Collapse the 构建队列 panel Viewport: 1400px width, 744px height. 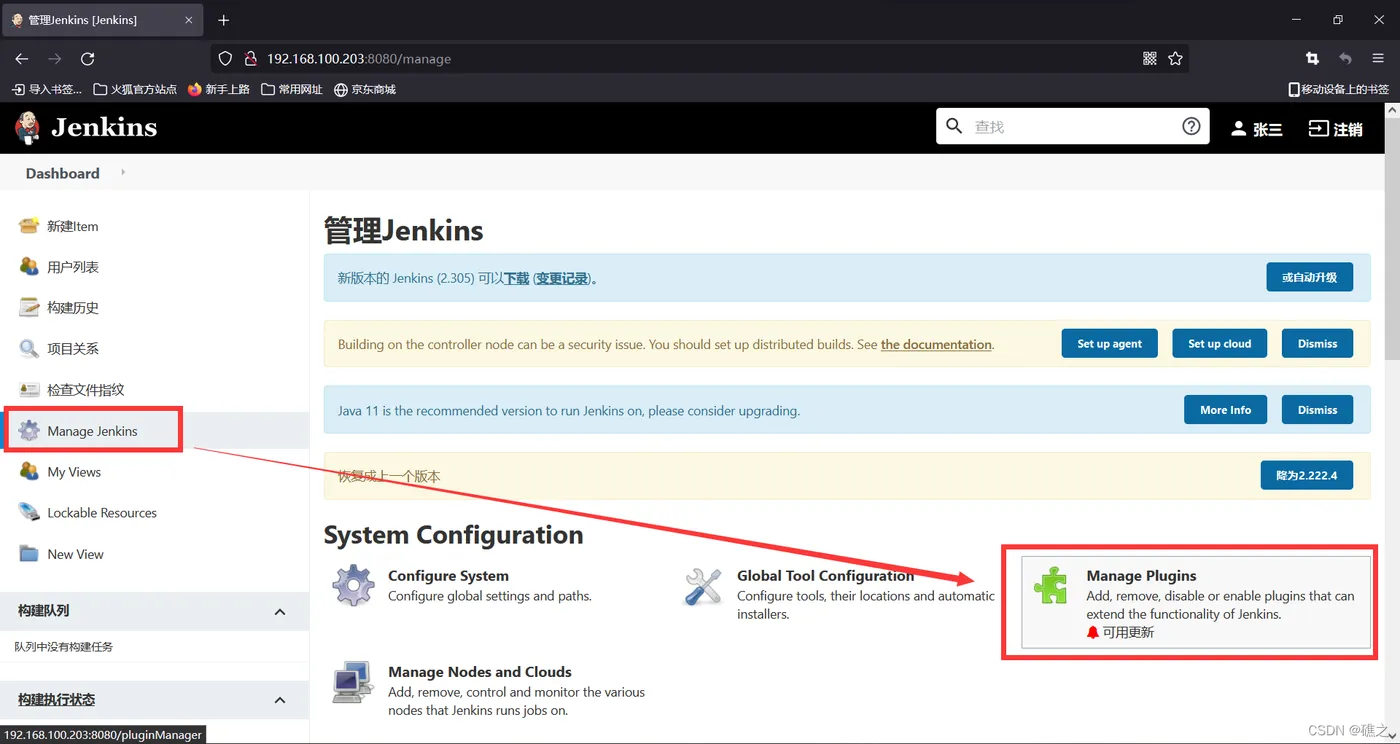pos(280,611)
